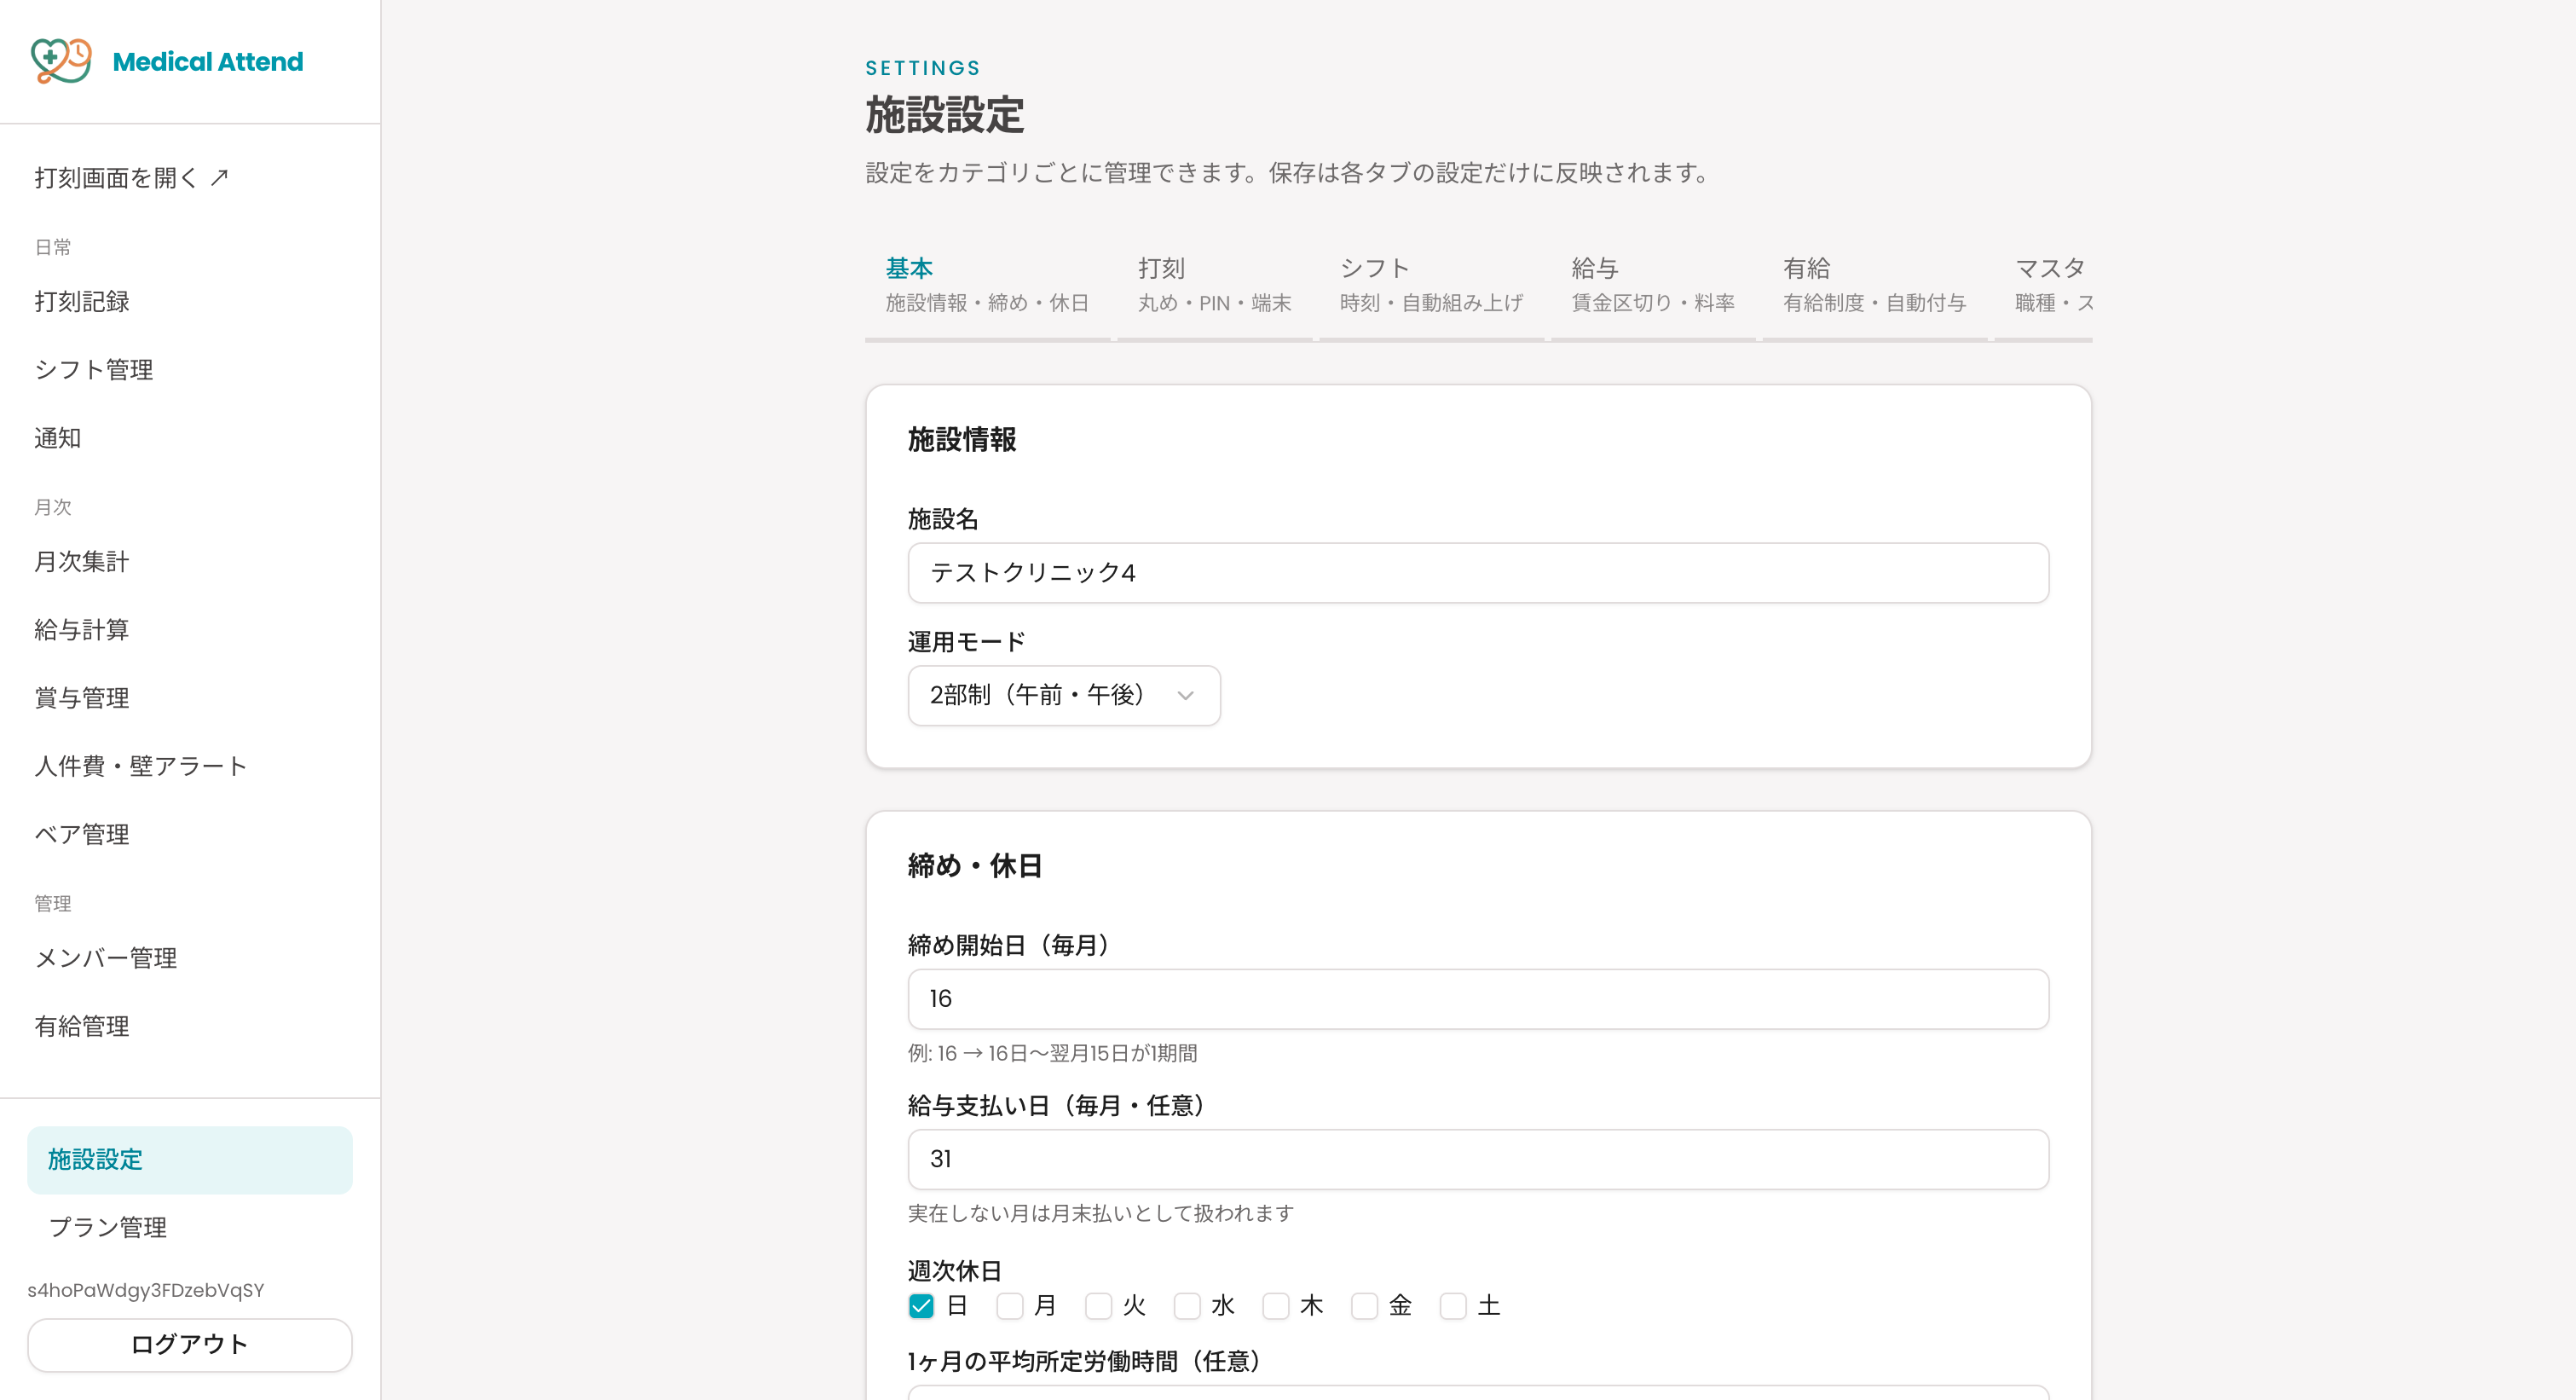The image size is (2576, 1400).
Task: Focus the 給与支払い日 input field
Action: (1478, 1159)
